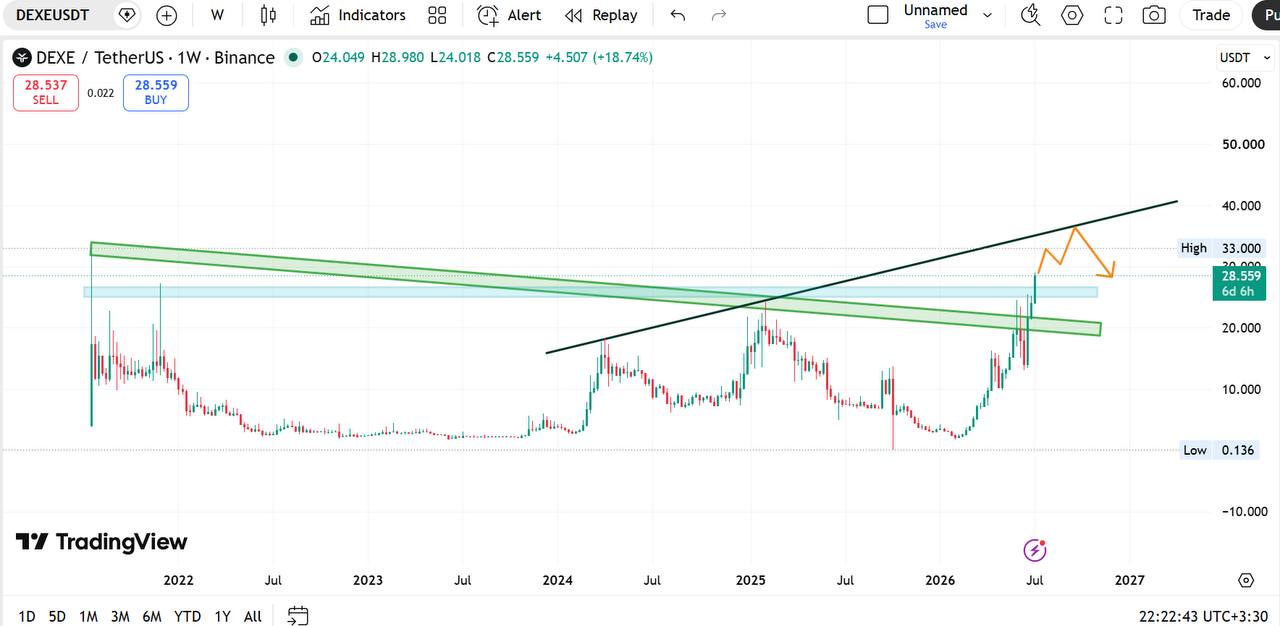
Task: Click the TradingView logo
Action: point(102,542)
